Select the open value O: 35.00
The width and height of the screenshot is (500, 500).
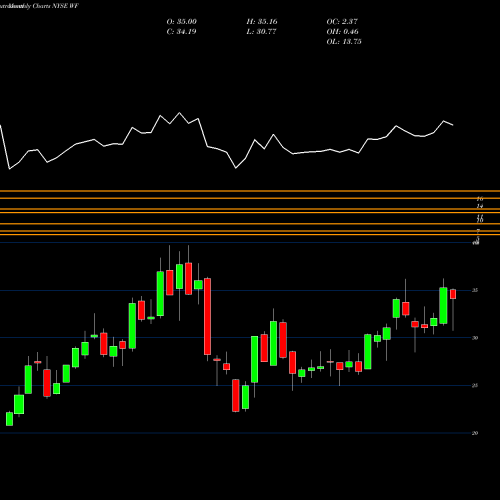(182, 22)
